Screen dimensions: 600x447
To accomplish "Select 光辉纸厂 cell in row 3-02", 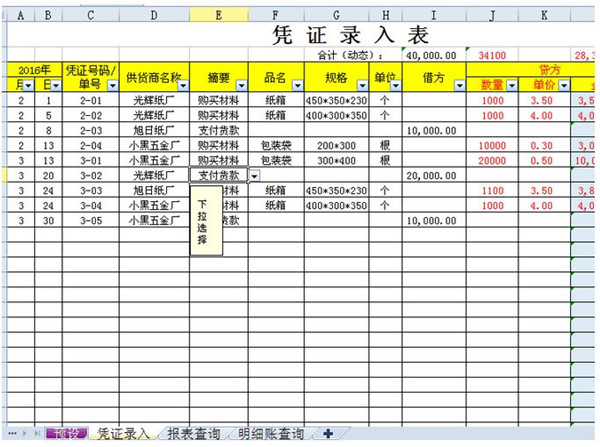I will coord(154,175).
